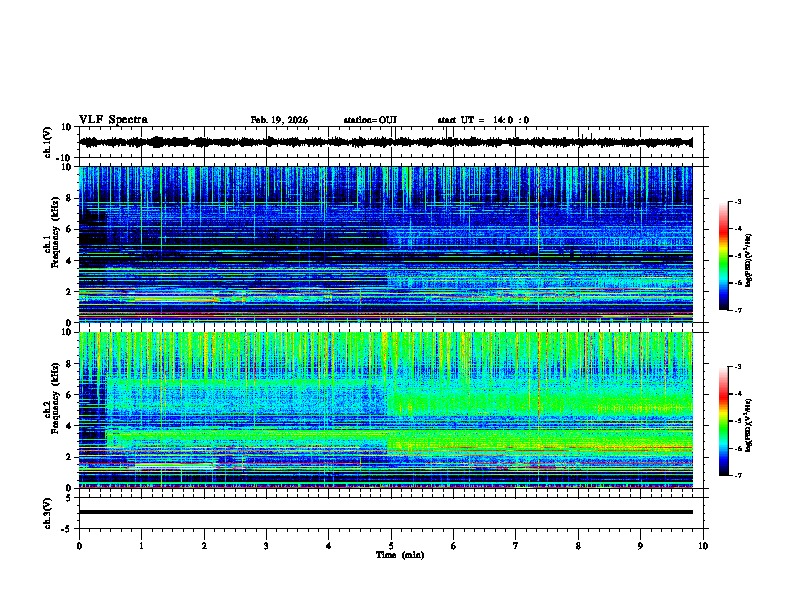The image size is (792, 612).
Task: Click the "-7" label on ch.1 color bar
Action: click(x=737, y=311)
